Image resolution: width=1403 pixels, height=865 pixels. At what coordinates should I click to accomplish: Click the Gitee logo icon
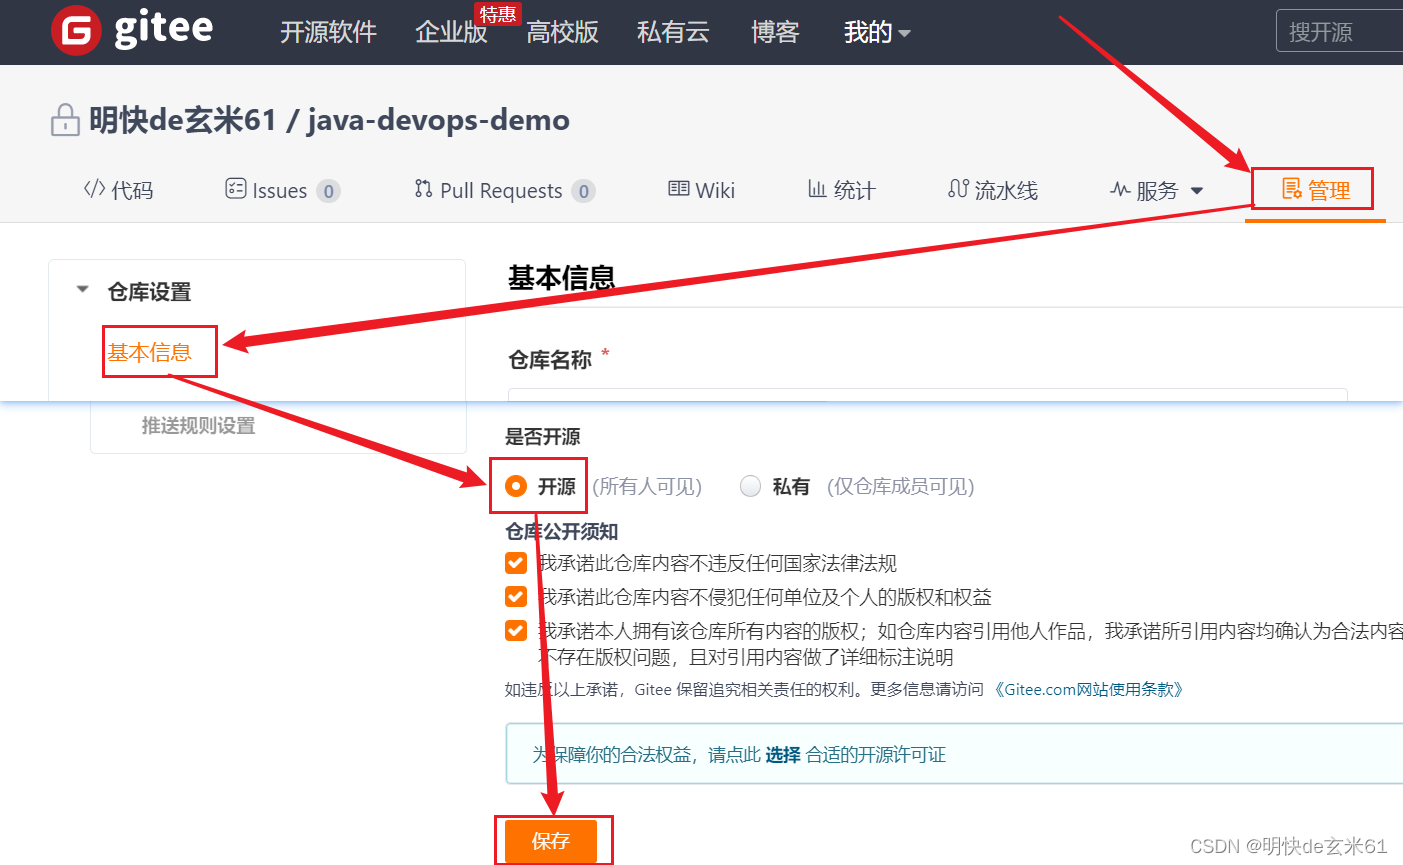(76, 30)
